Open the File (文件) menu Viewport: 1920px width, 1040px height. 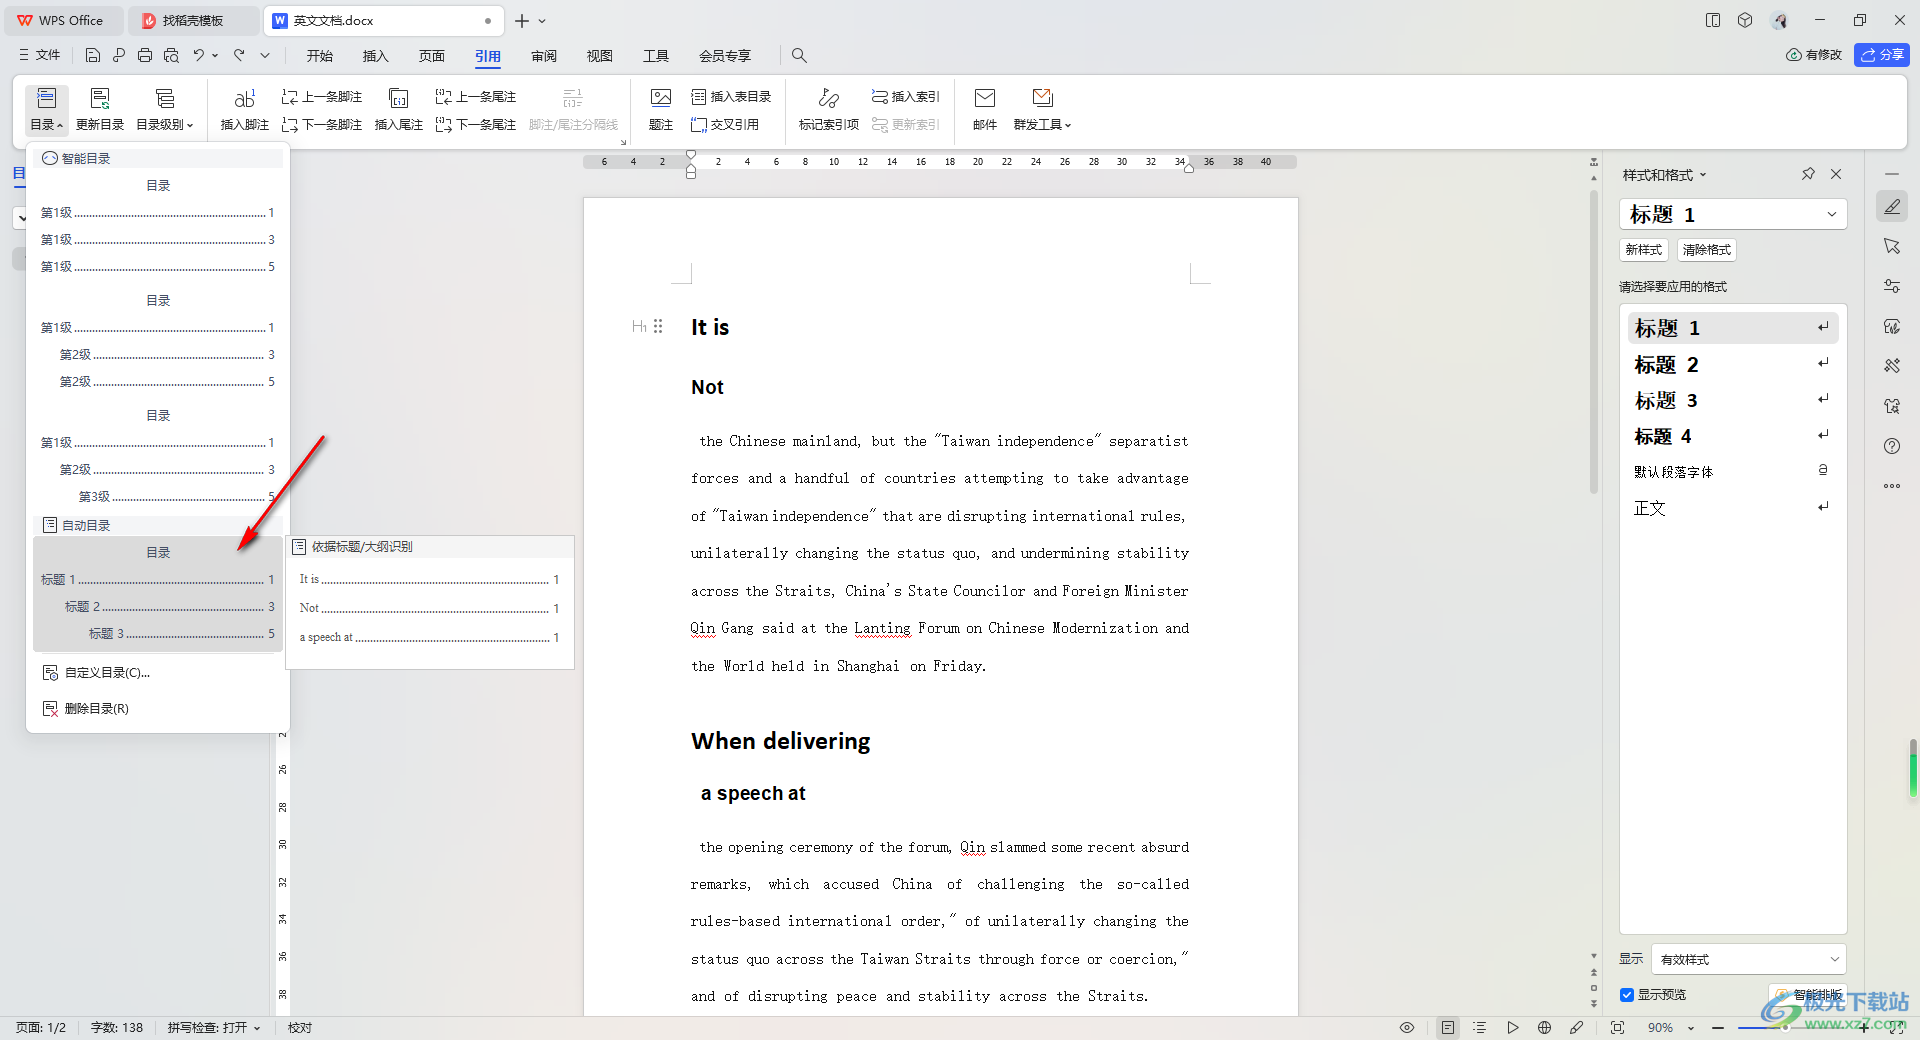click(x=40, y=56)
